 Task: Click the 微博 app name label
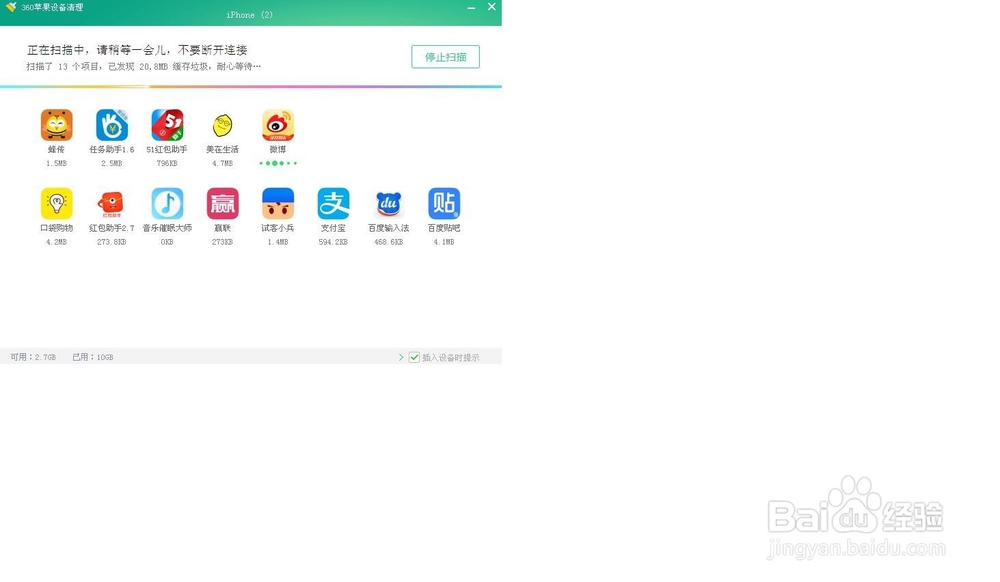(x=278, y=150)
